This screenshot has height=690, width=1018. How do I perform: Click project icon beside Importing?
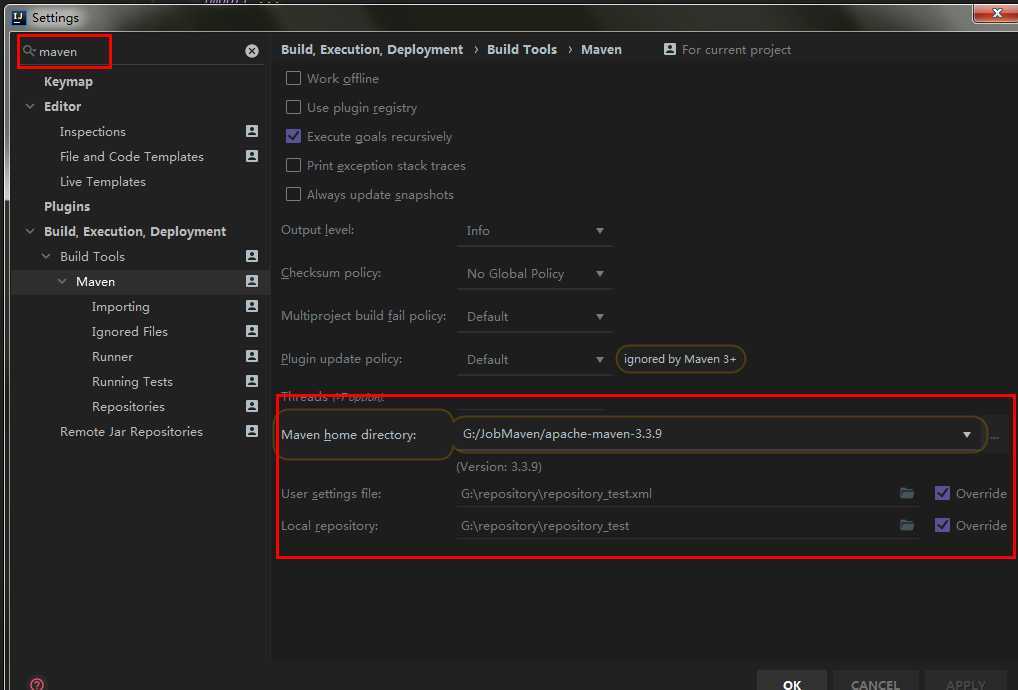click(x=252, y=306)
